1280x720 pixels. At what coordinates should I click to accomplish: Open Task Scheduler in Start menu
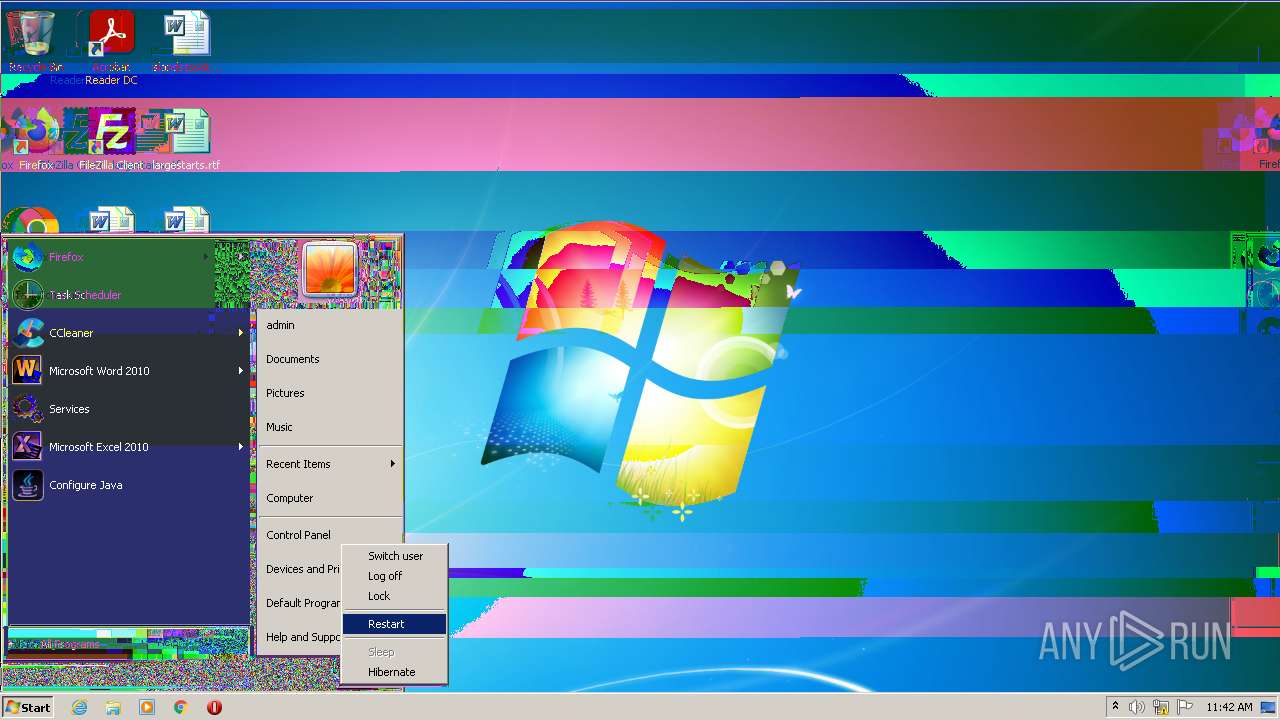(x=110, y=295)
